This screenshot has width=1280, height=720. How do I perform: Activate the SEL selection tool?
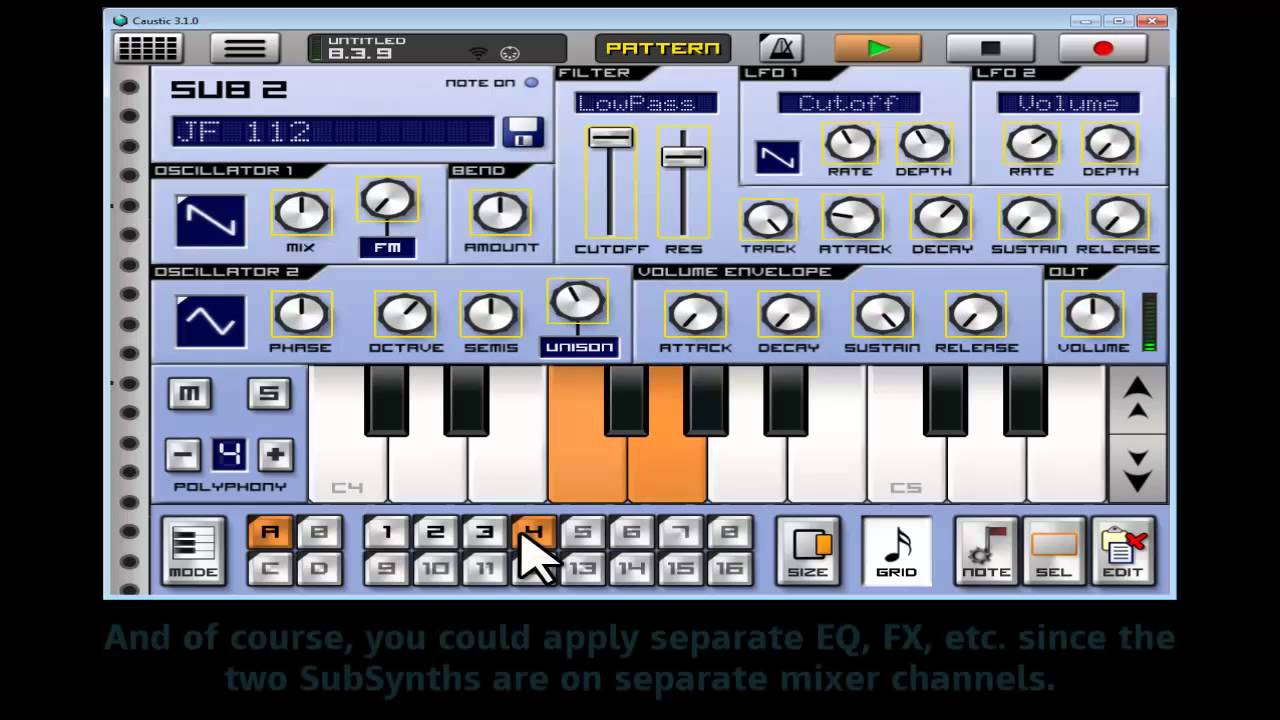[x=1054, y=551]
